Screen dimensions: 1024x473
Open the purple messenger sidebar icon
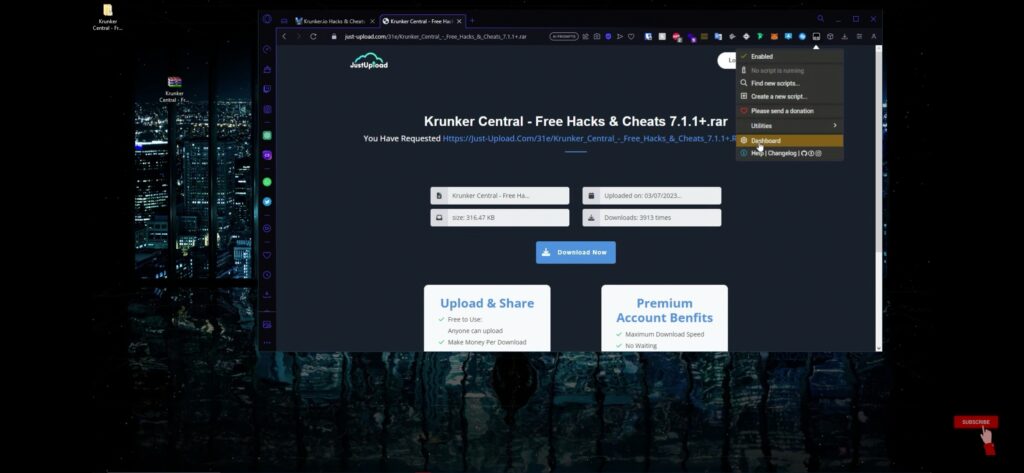pos(267,155)
